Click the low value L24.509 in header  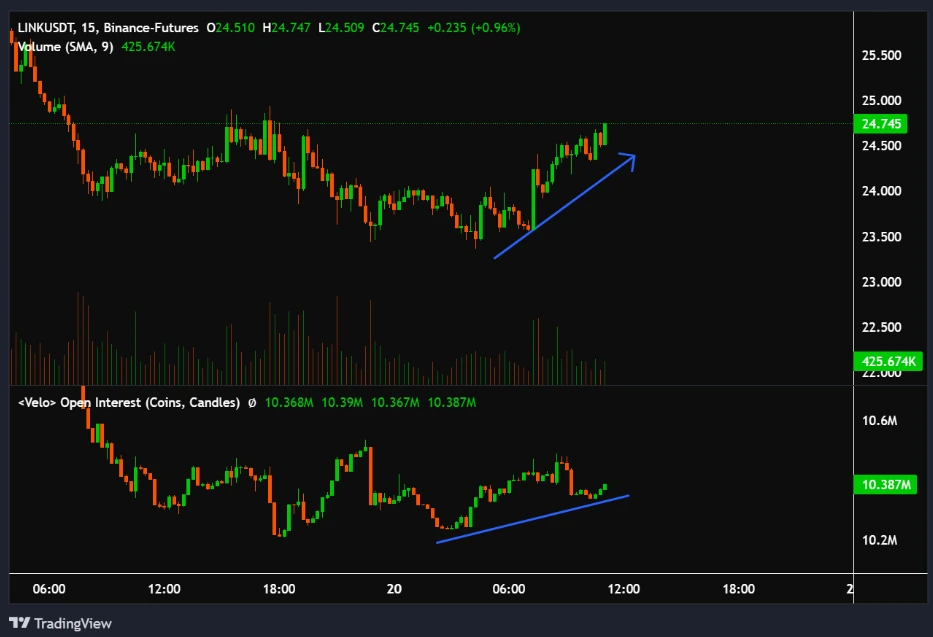click(341, 28)
